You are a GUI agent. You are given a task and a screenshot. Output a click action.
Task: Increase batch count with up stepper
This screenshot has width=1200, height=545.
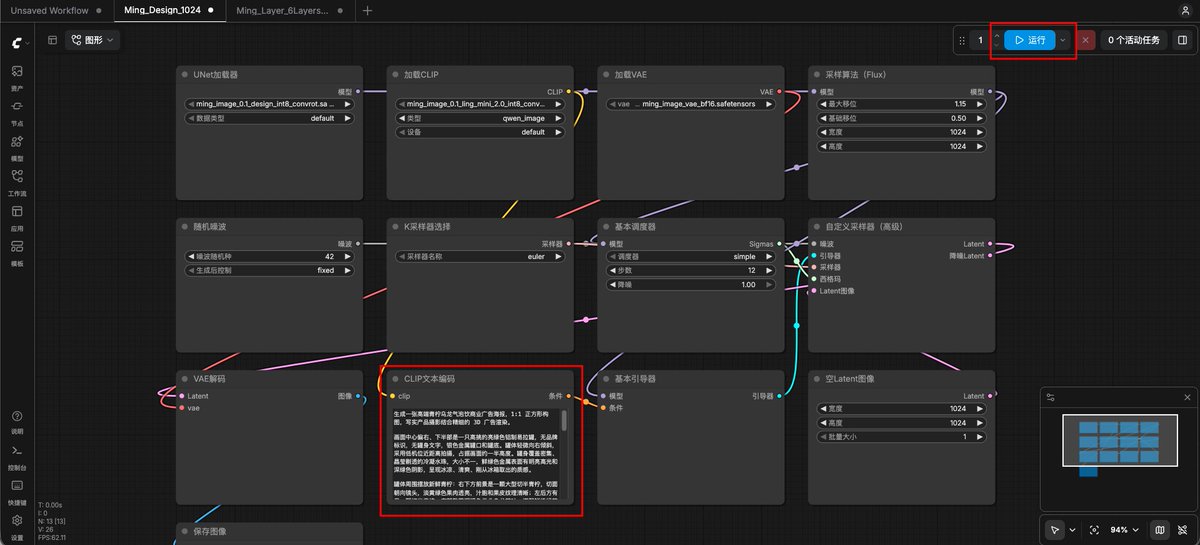996,36
